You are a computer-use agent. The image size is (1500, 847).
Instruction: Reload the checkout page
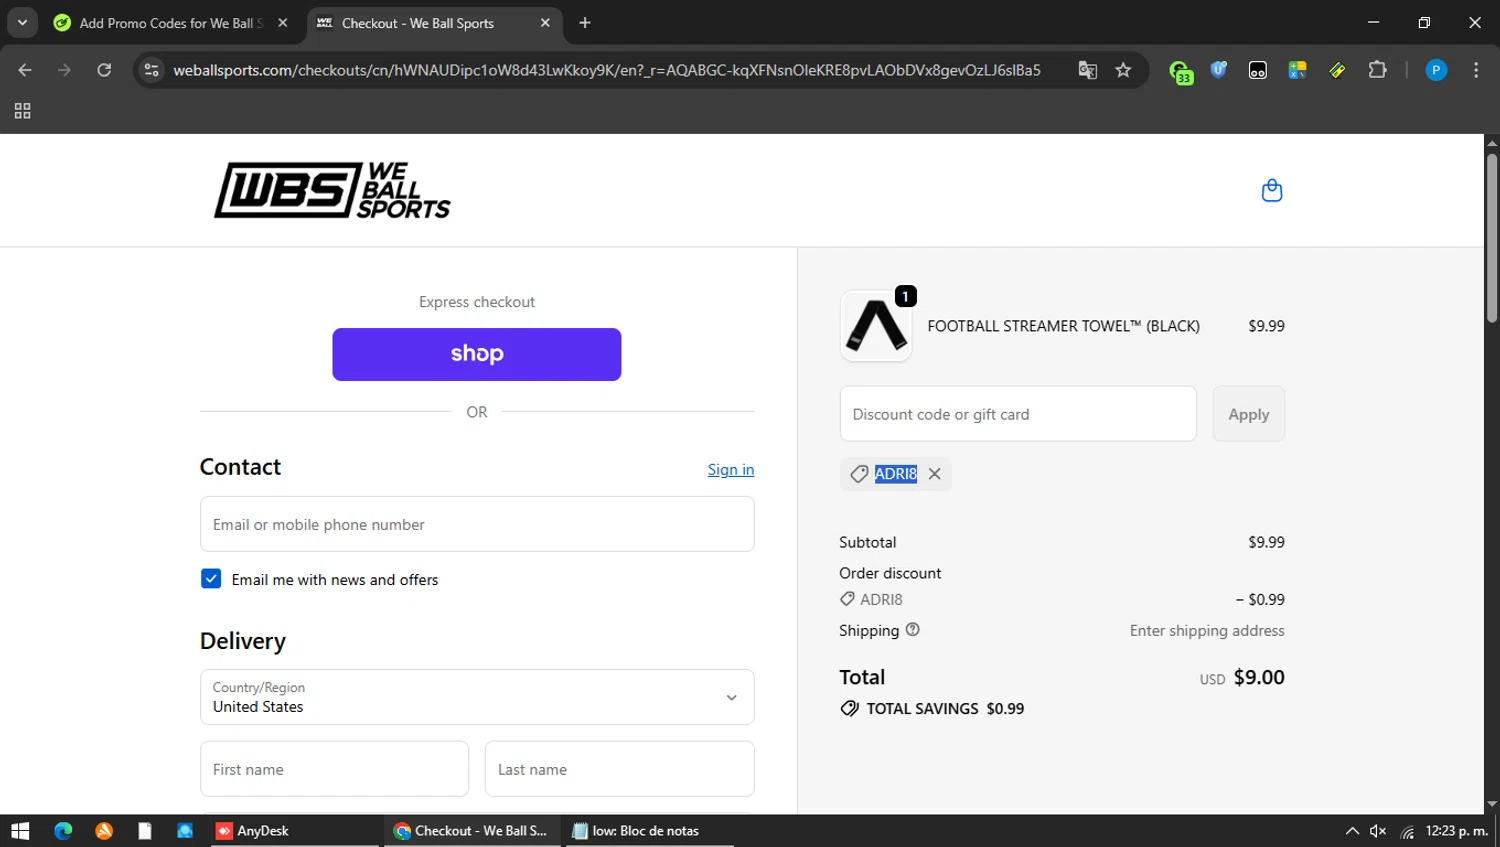104,70
